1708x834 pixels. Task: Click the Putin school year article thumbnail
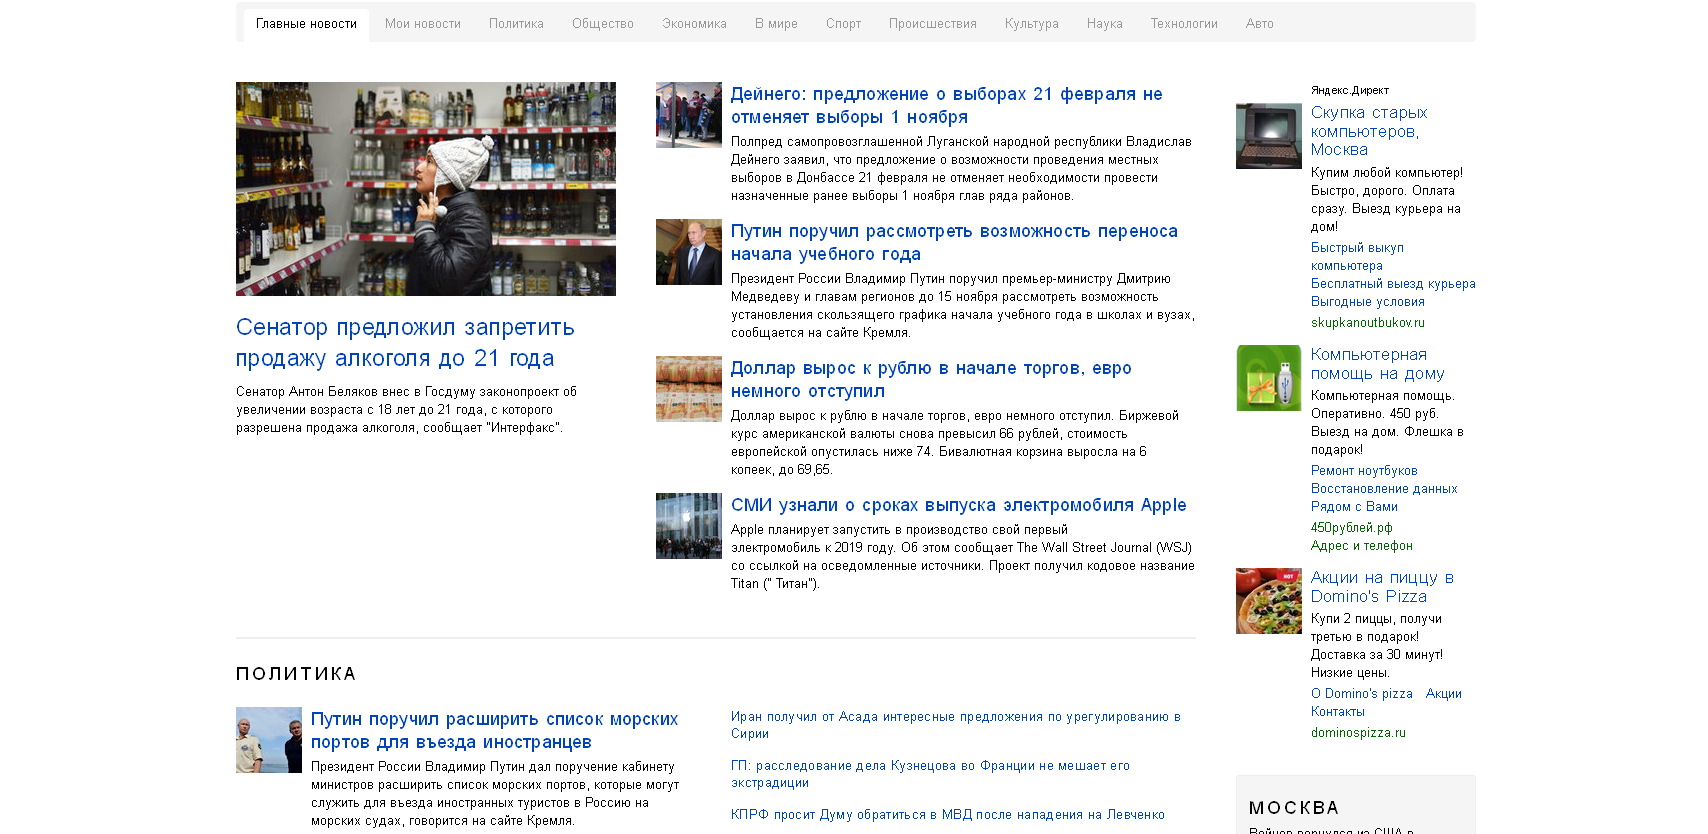point(689,252)
